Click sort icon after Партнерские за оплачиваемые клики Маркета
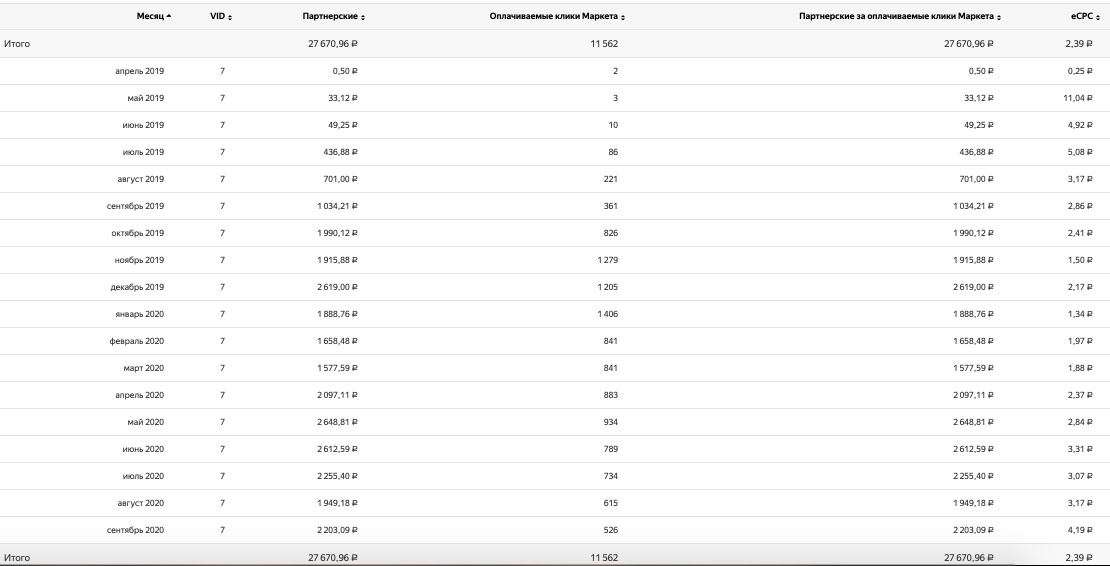Screen dimensions: 1110x566 coord(998,17)
